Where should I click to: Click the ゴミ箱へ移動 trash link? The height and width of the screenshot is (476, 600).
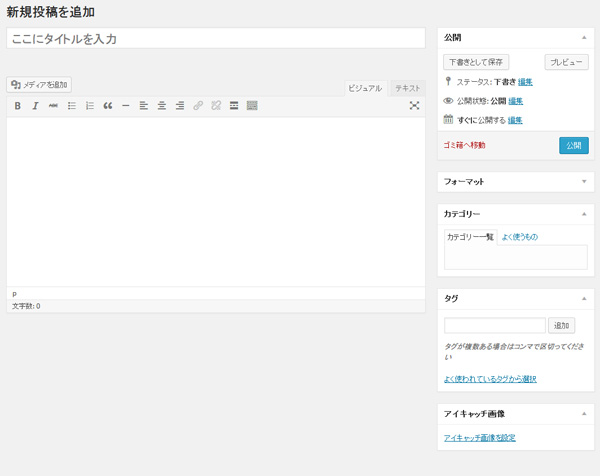pos(464,146)
